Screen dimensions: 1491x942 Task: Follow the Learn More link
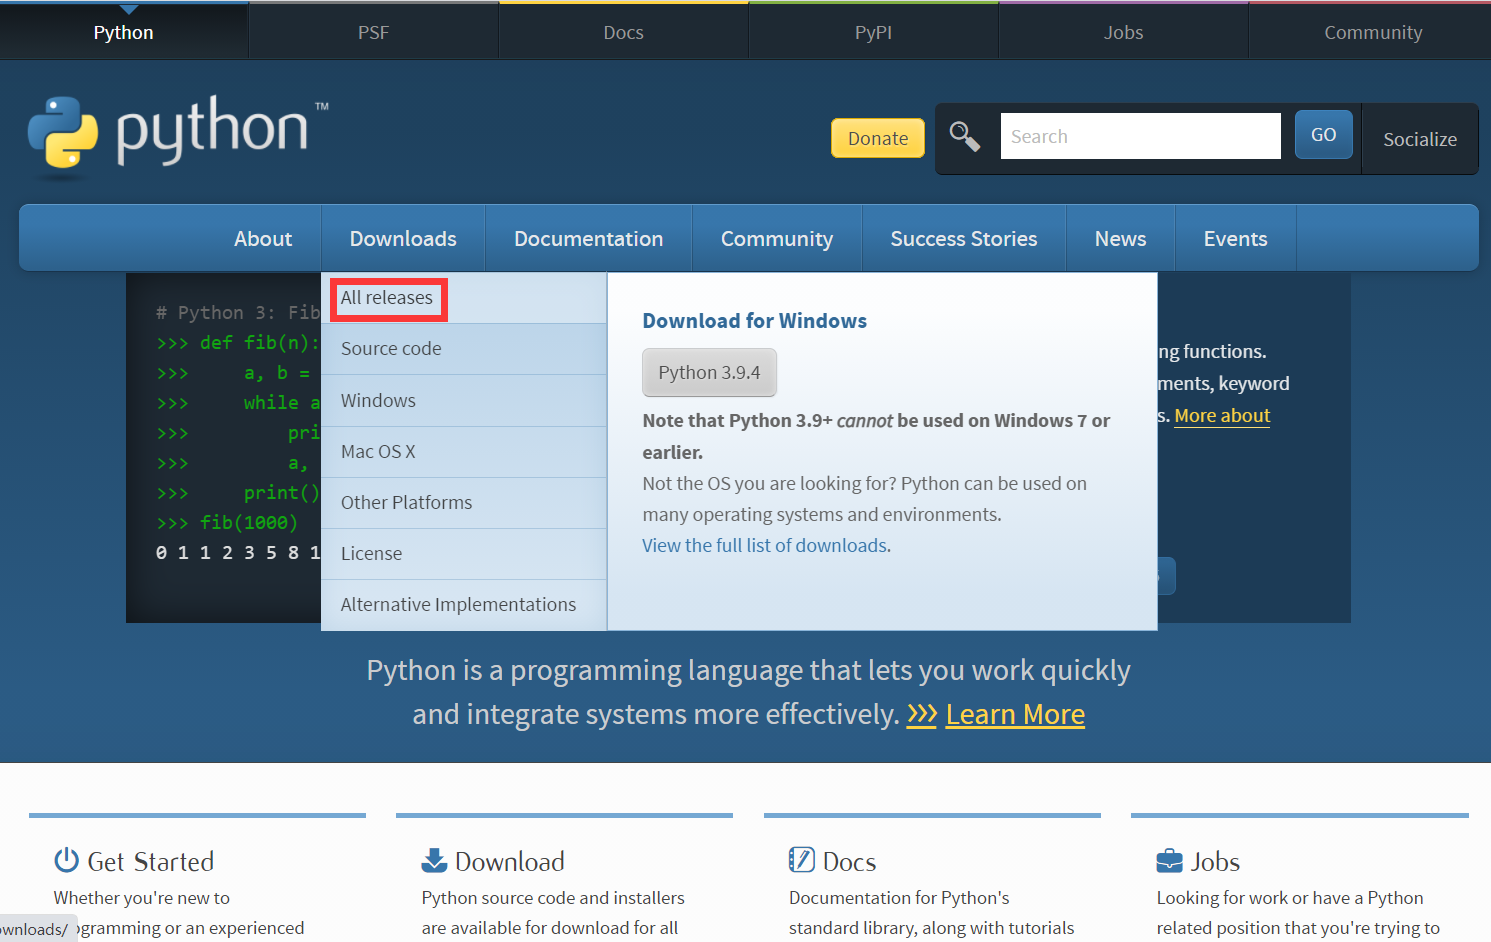coord(1015,715)
